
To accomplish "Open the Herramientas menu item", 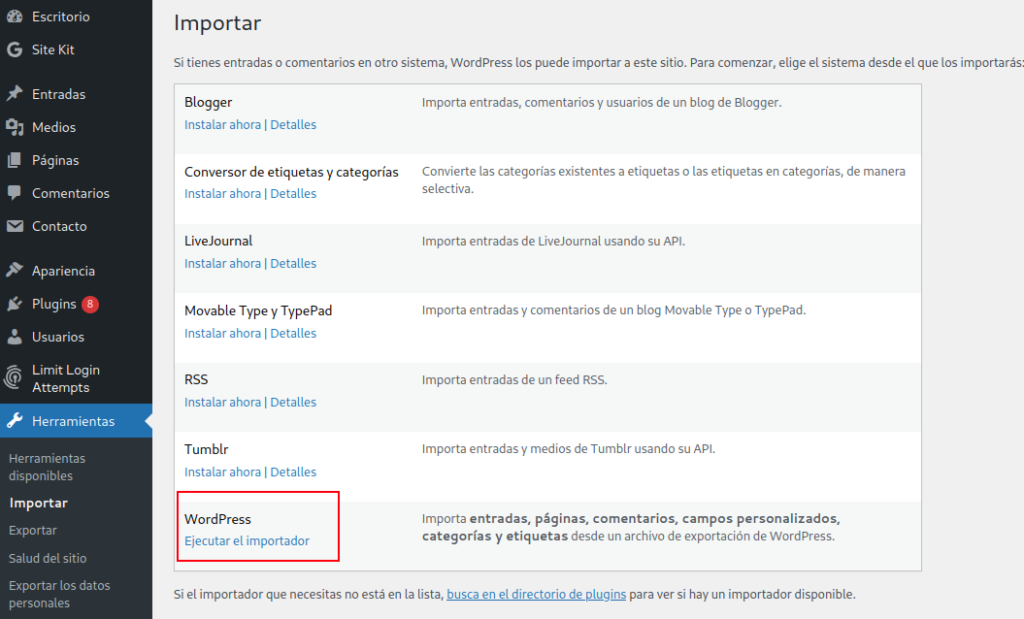I will point(73,421).
